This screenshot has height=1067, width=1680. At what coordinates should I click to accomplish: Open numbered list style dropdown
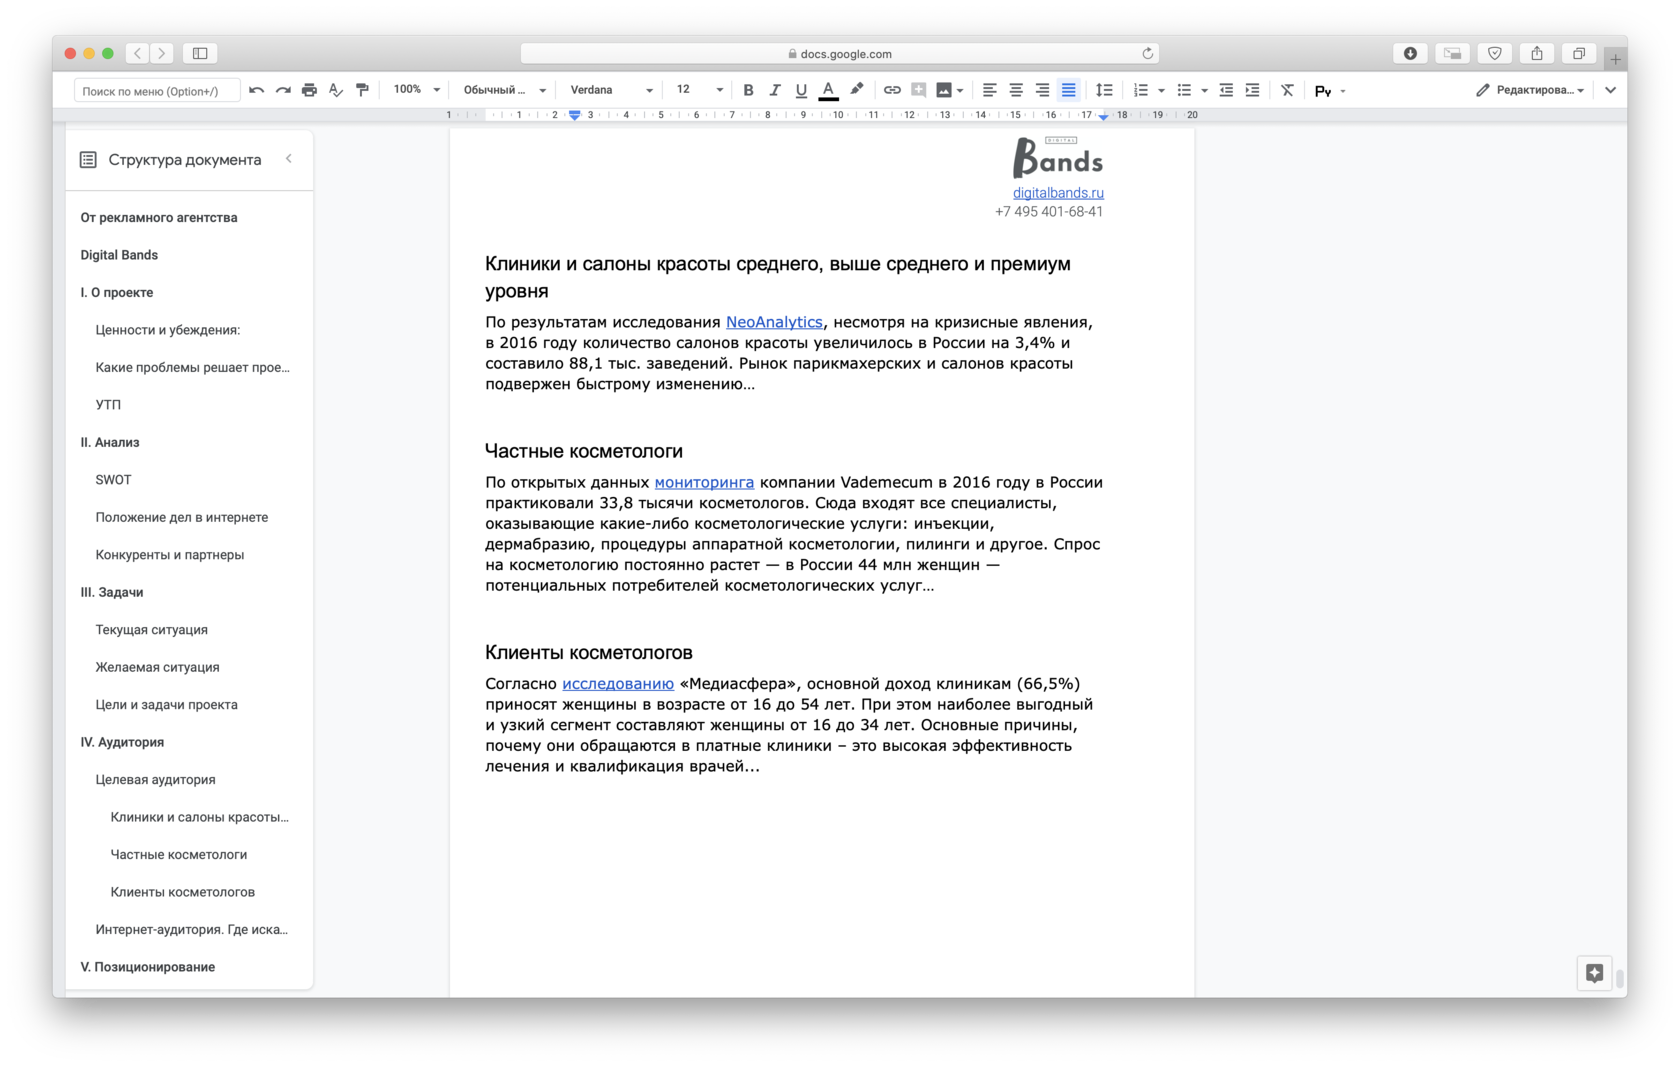tap(1161, 90)
